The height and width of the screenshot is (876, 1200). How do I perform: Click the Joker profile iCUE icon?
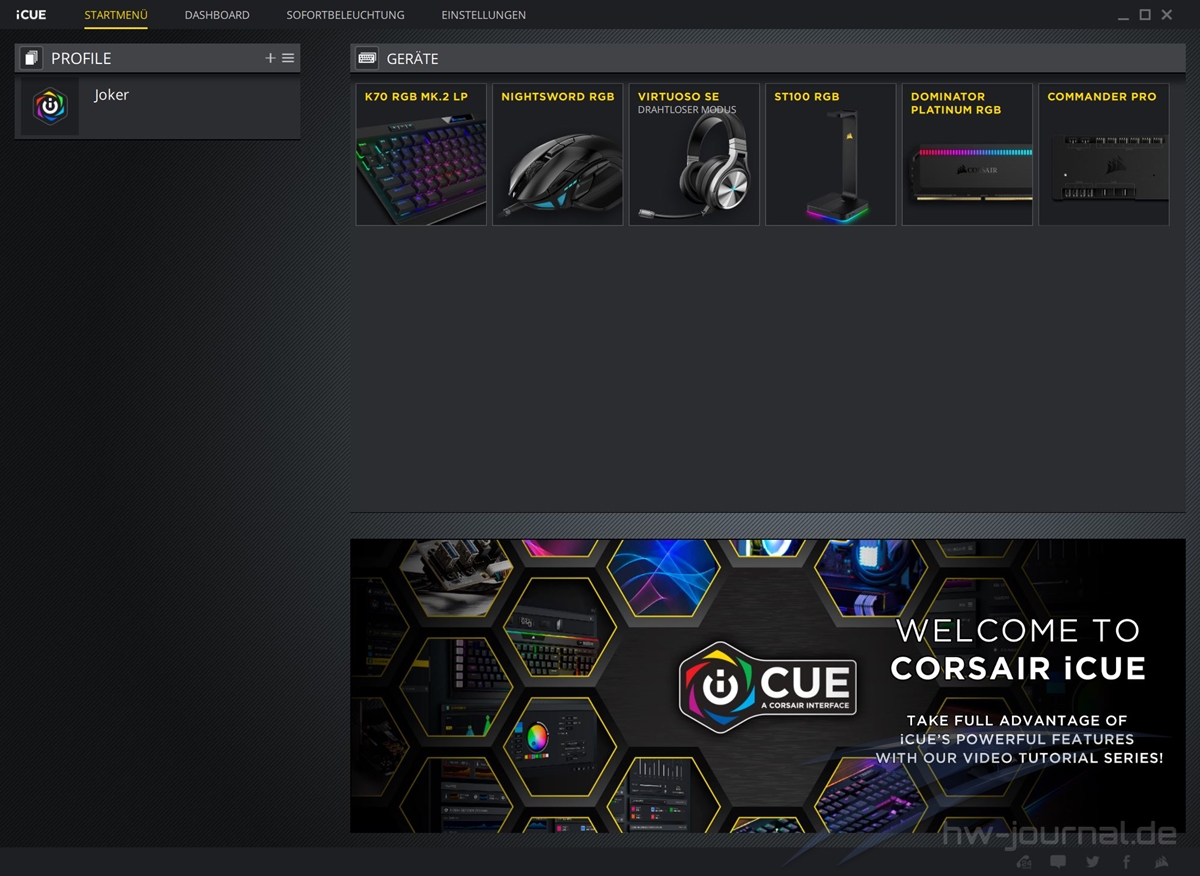tap(50, 107)
